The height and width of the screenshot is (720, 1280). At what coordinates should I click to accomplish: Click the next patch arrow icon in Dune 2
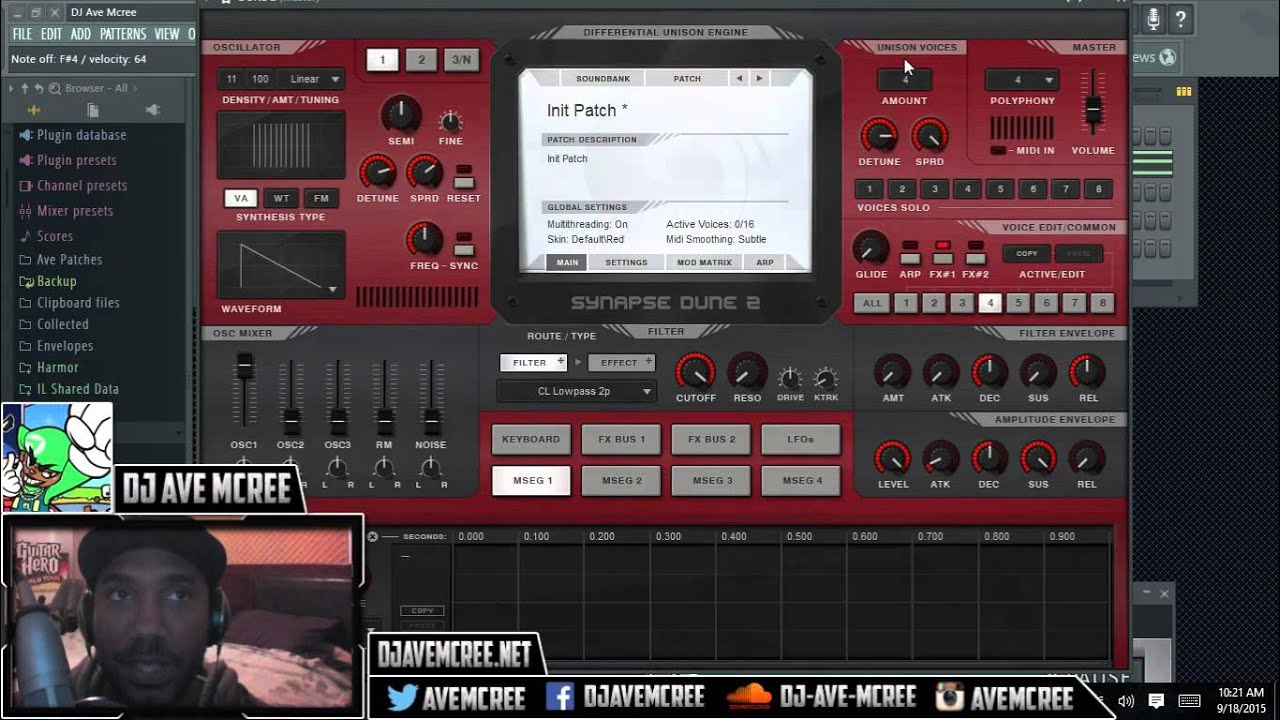click(x=758, y=78)
